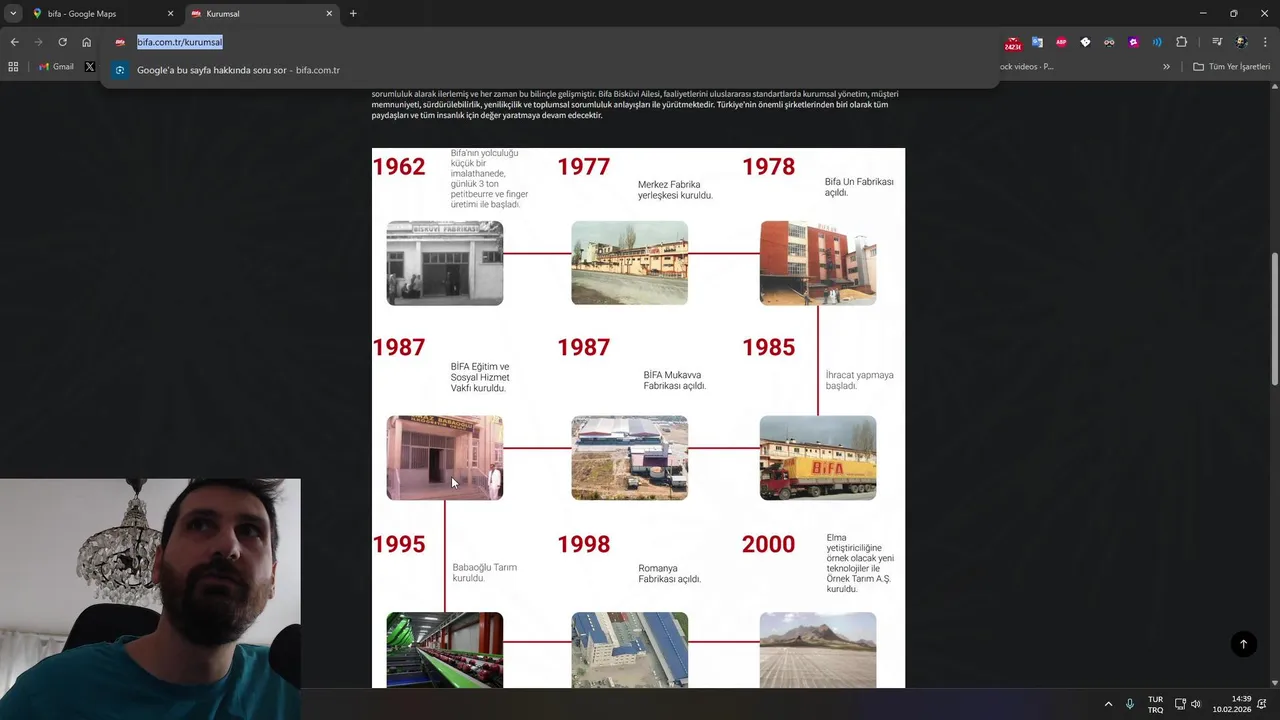1280x720 pixels.
Task: Click the 1977 Merkez Fabrika photo
Action: click(x=629, y=263)
